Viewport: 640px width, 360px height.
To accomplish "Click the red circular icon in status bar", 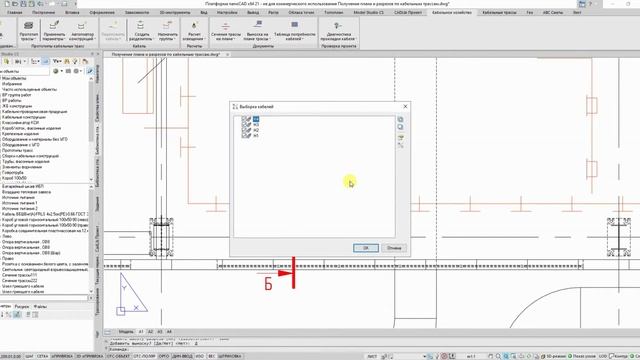I will click(x=444, y=356).
